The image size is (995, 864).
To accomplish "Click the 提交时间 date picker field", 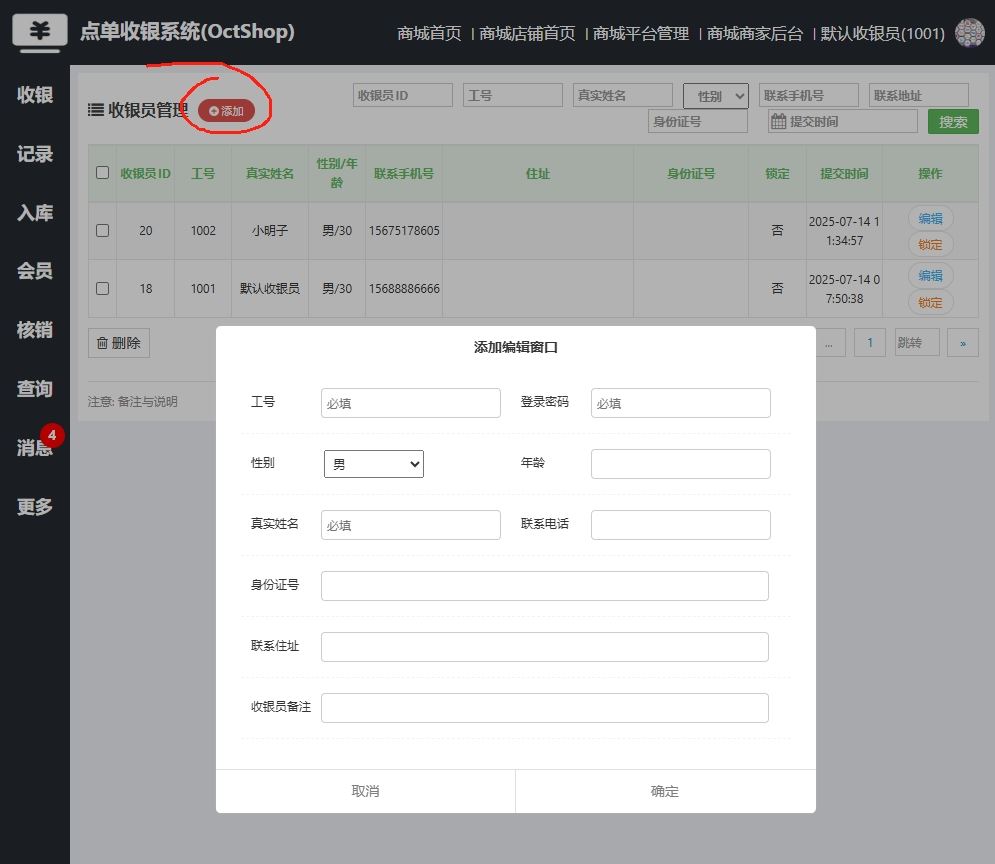I will tap(843, 121).
